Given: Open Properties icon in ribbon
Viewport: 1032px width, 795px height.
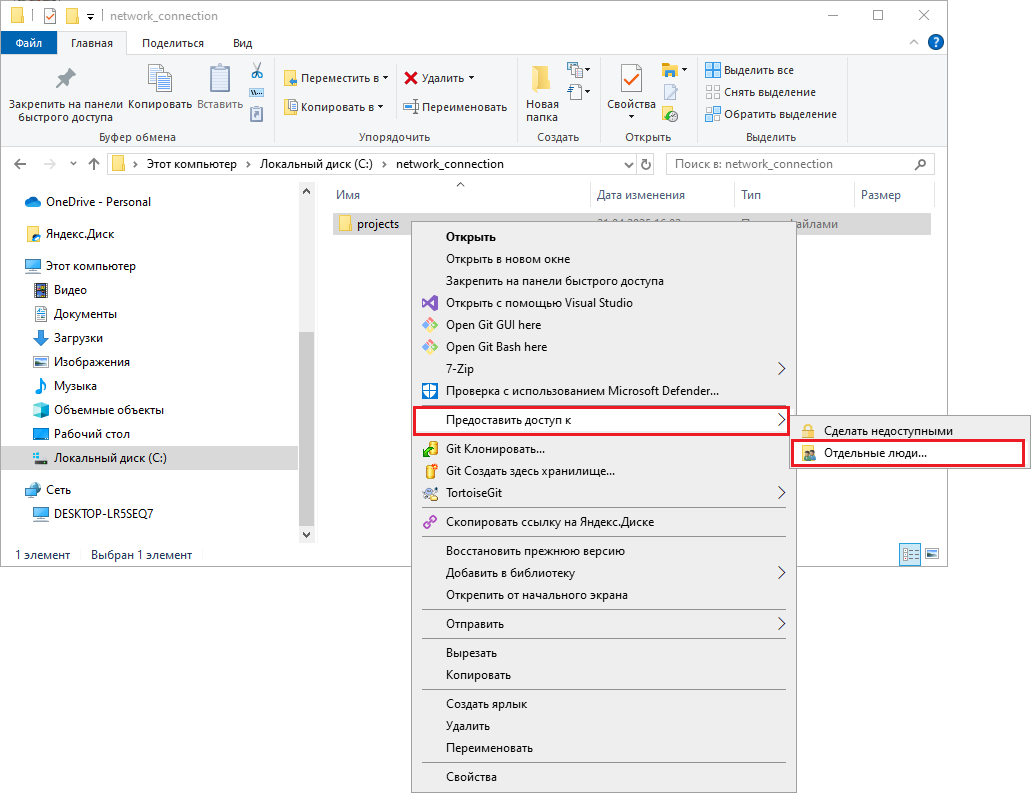Looking at the screenshot, I should [631, 80].
